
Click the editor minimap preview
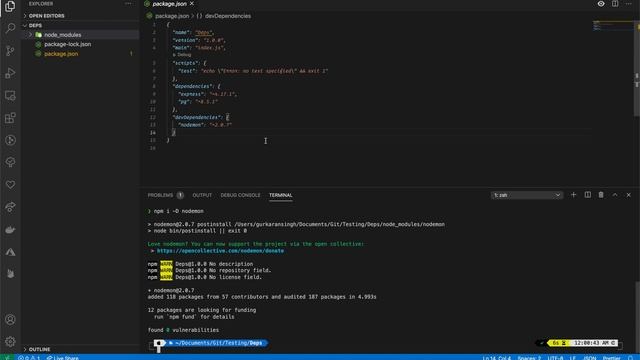coord(612,25)
